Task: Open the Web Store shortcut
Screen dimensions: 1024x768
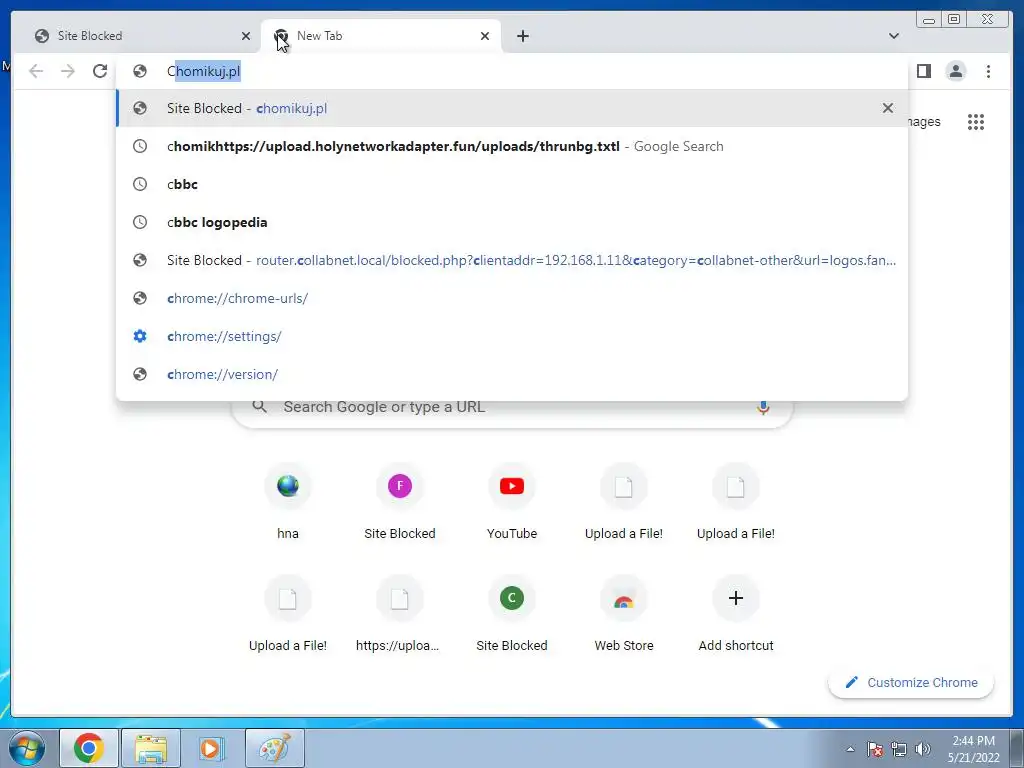Action: [624, 614]
